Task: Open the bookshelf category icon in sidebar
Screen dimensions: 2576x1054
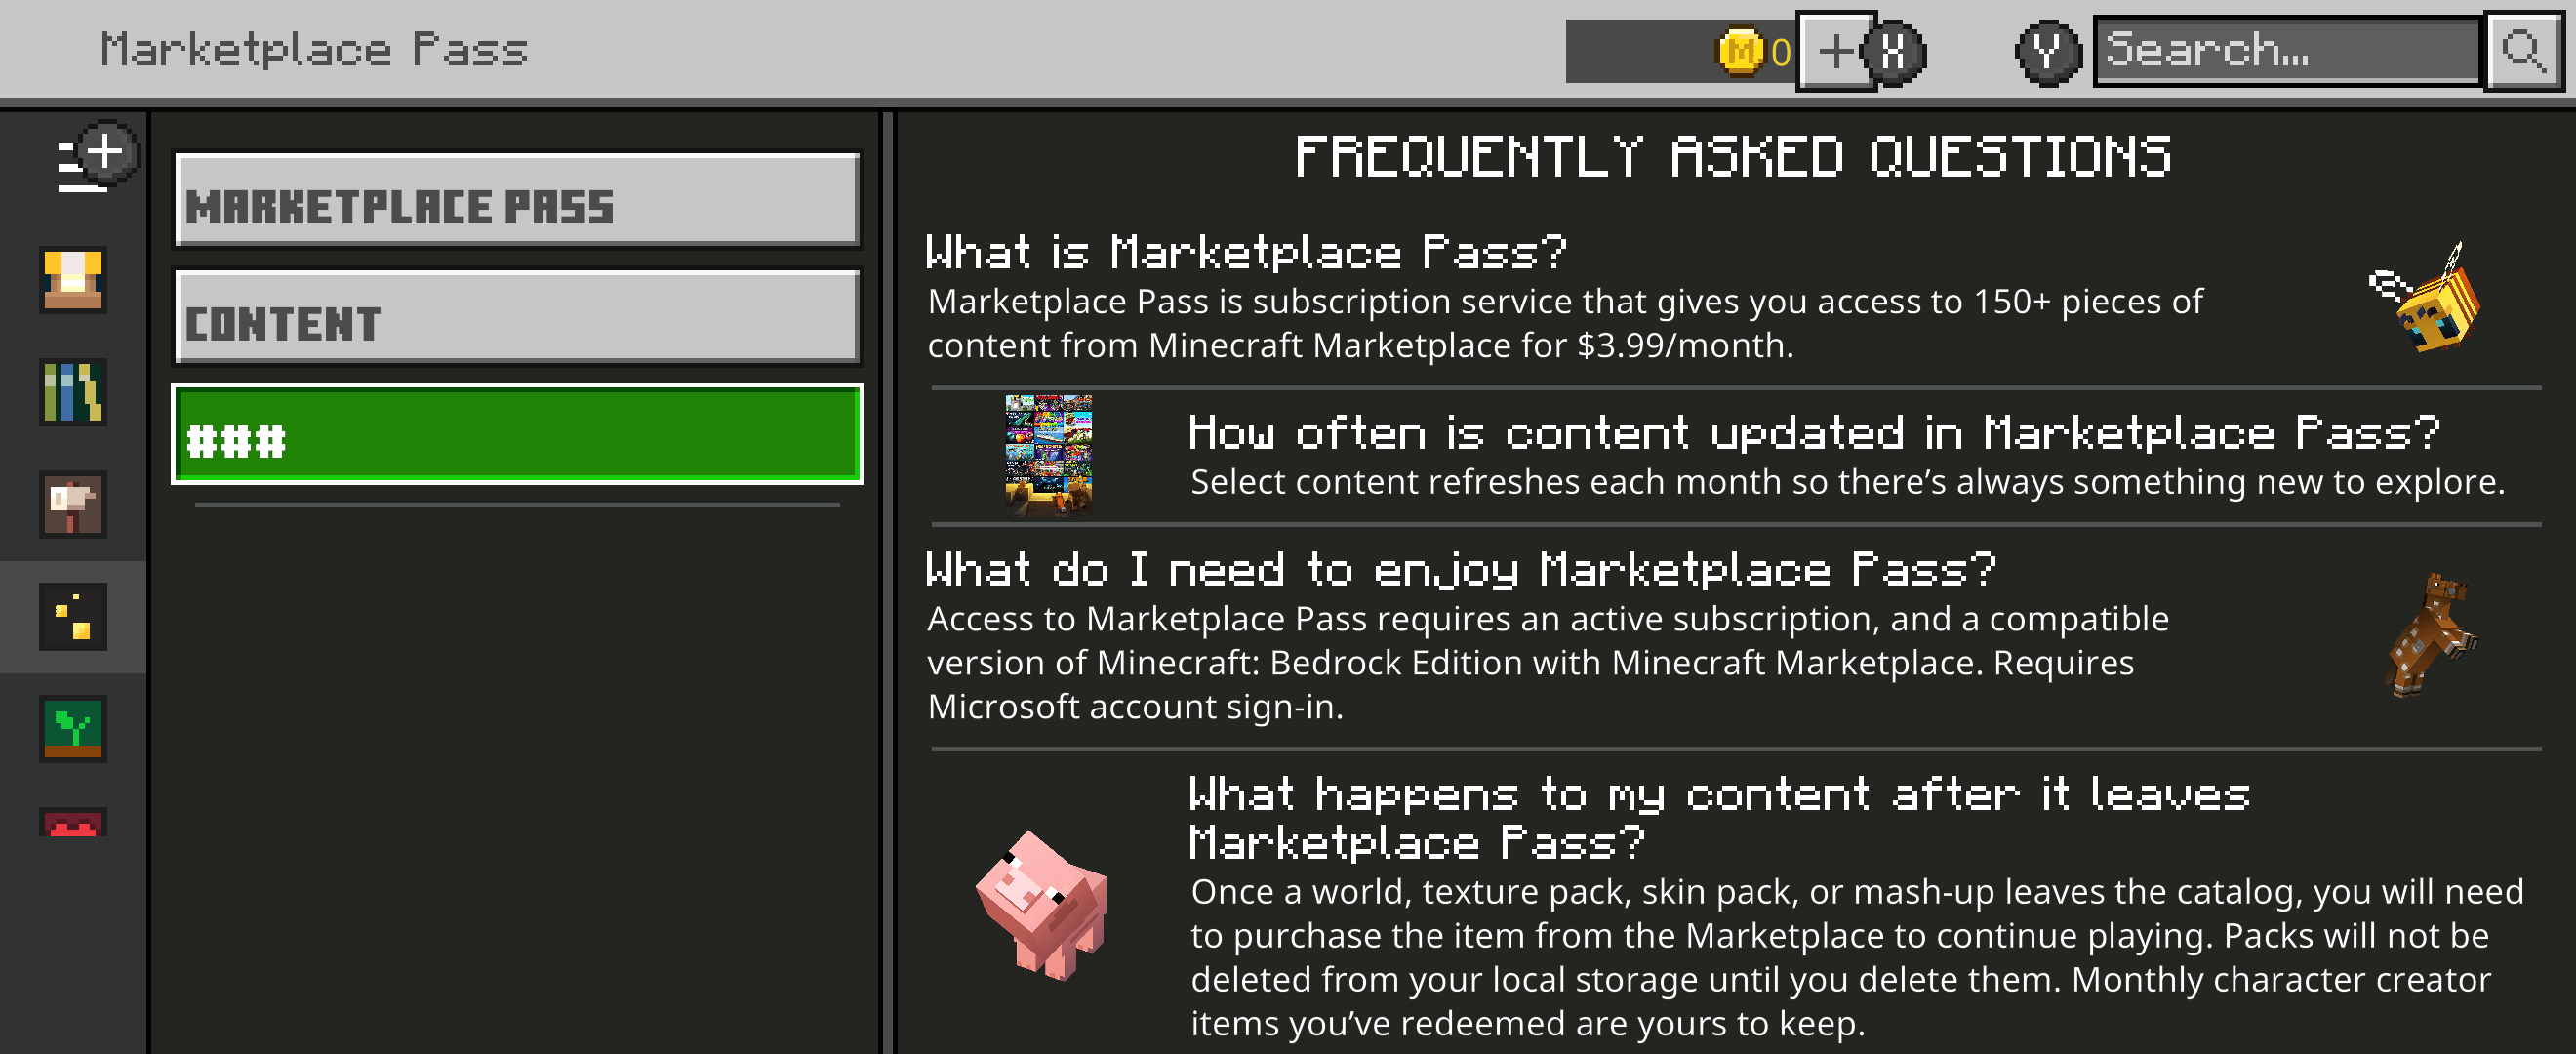Action: click(73, 392)
